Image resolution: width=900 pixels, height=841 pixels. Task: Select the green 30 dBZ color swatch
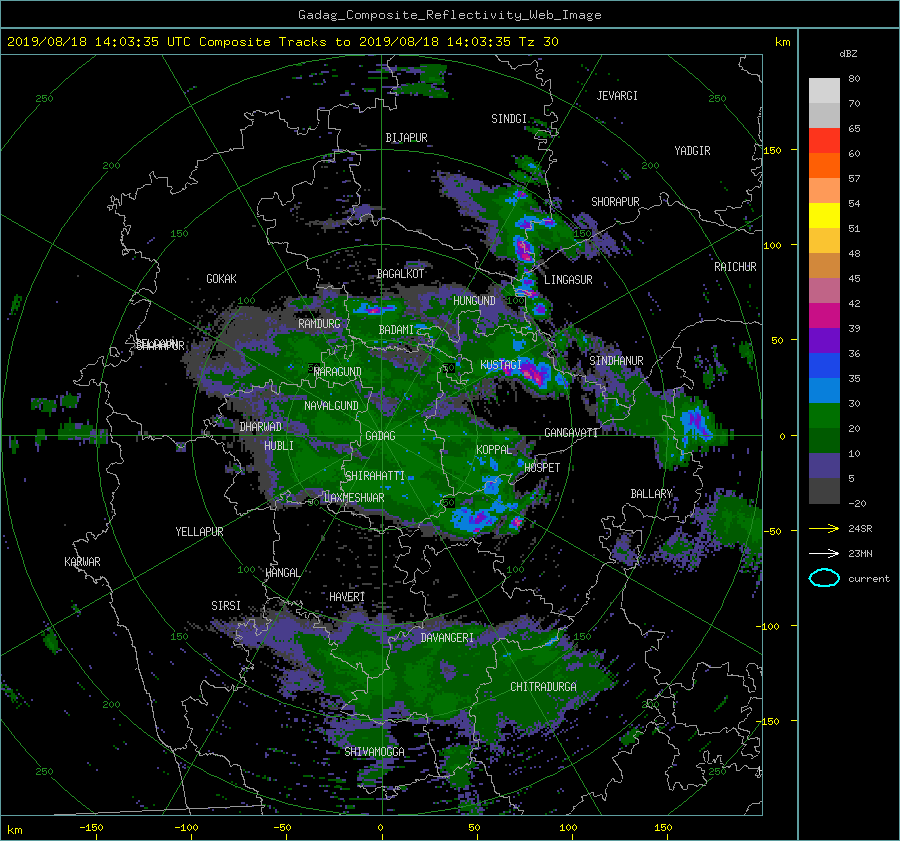click(x=824, y=415)
